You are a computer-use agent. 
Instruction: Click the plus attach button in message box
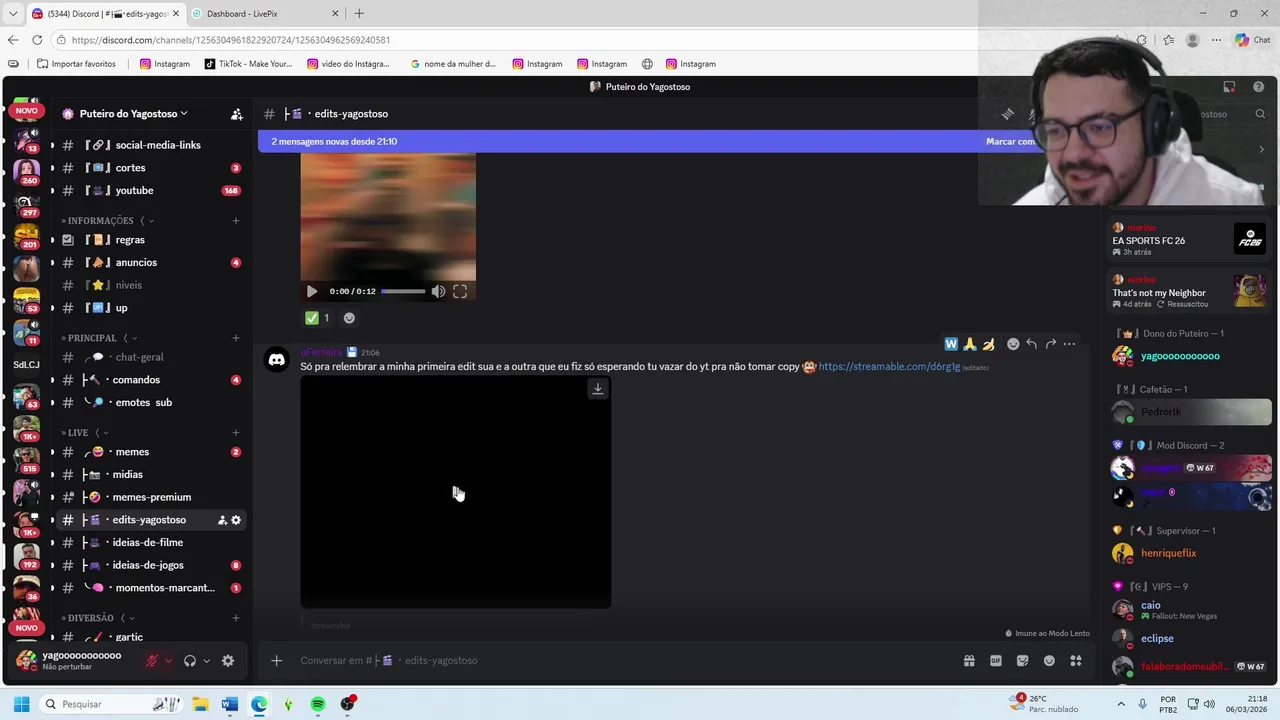tap(277, 660)
